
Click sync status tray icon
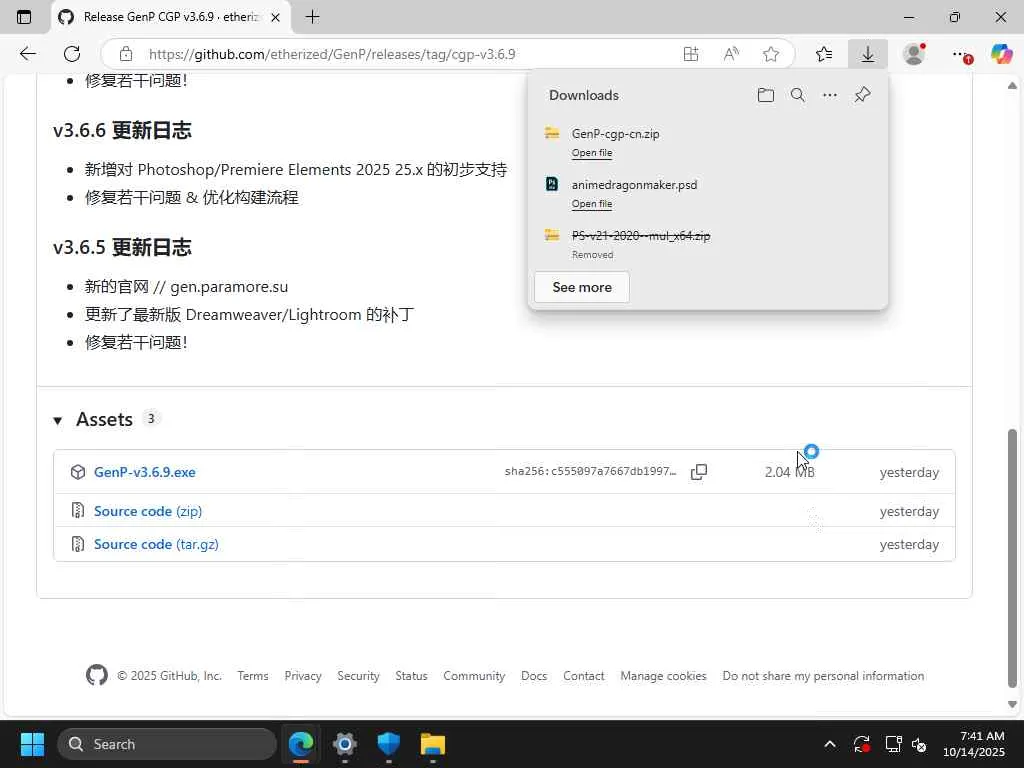pyautogui.click(x=861, y=744)
